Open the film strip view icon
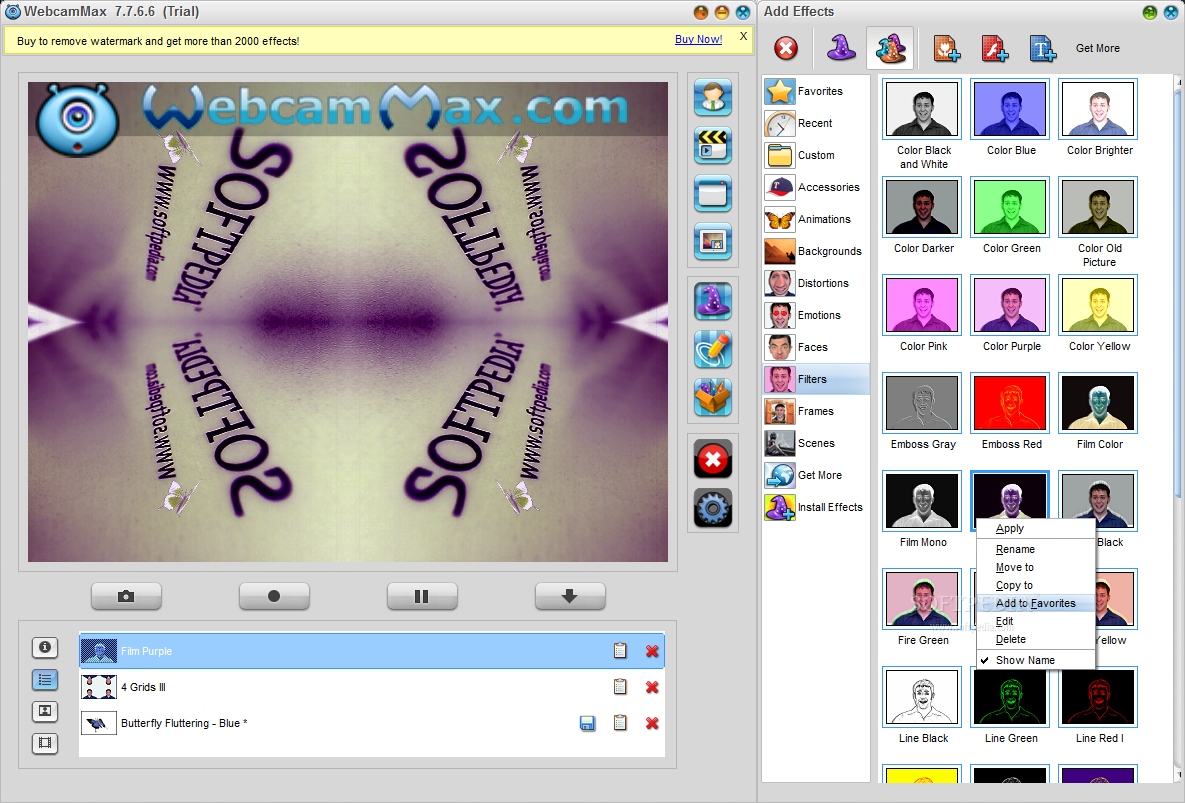 pyautogui.click(x=45, y=743)
